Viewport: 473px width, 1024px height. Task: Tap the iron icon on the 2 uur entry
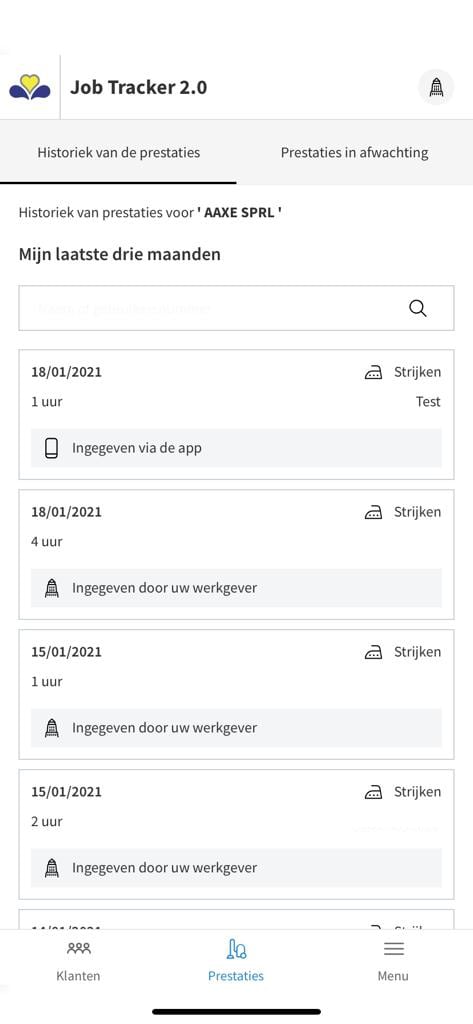(373, 792)
